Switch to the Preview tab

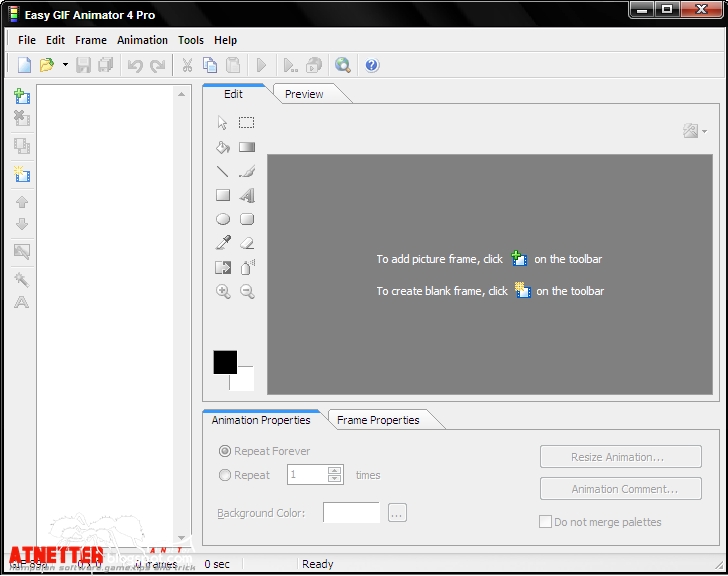pyautogui.click(x=304, y=94)
